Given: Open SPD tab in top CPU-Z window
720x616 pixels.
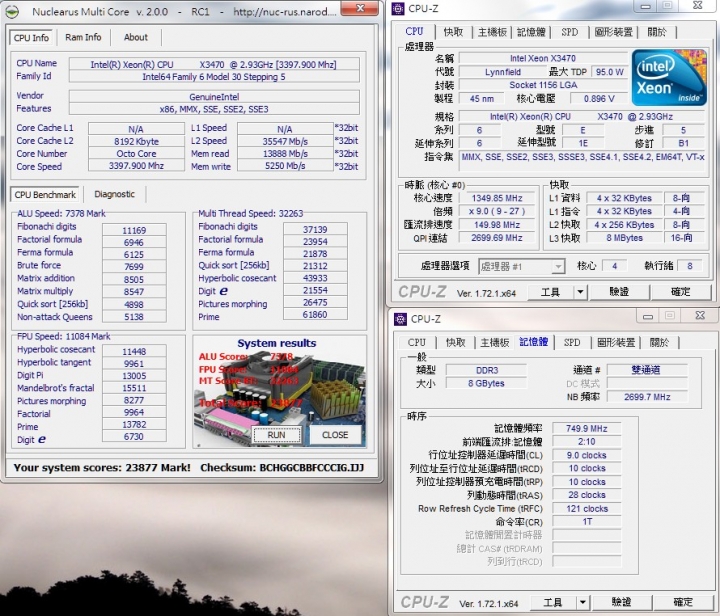Looking at the screenshot, I should point(569,32).
